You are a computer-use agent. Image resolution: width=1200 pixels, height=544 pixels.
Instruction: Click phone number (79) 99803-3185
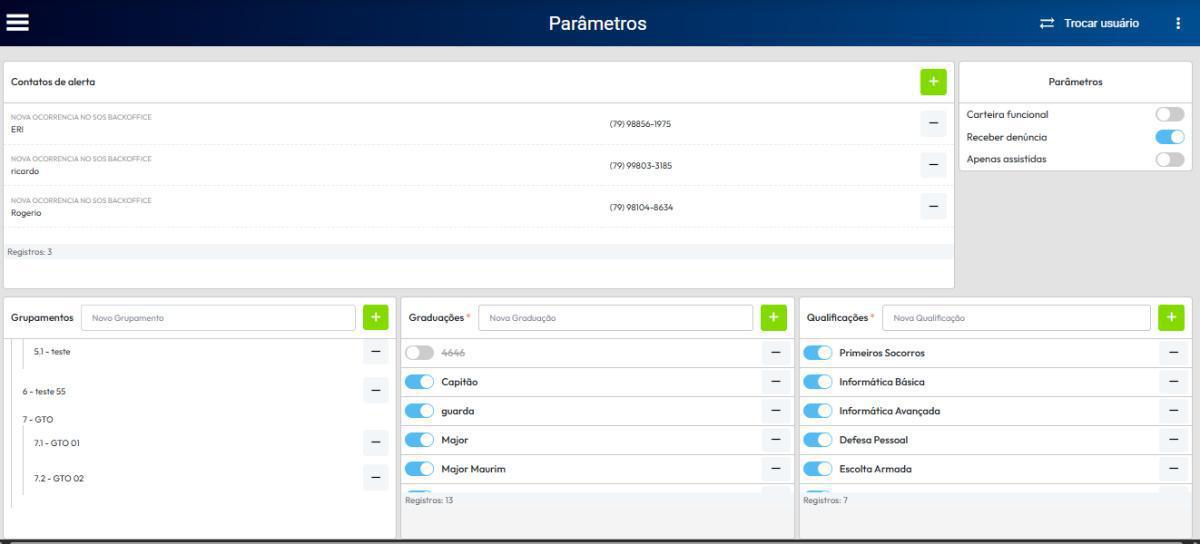click(x=641, y=166)
